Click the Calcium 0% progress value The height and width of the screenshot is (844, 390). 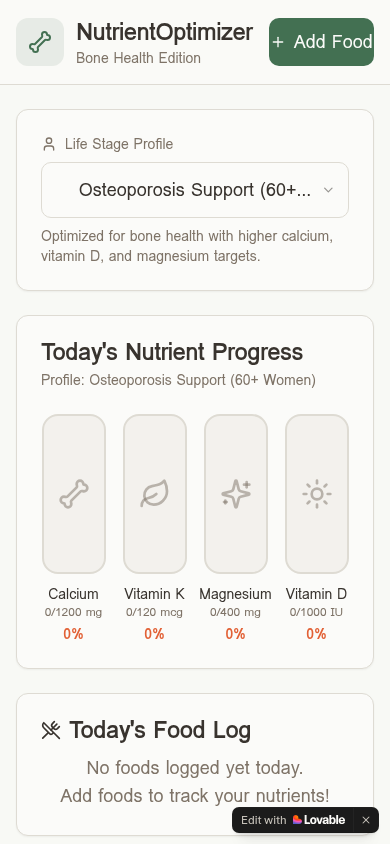click(73, 634)
